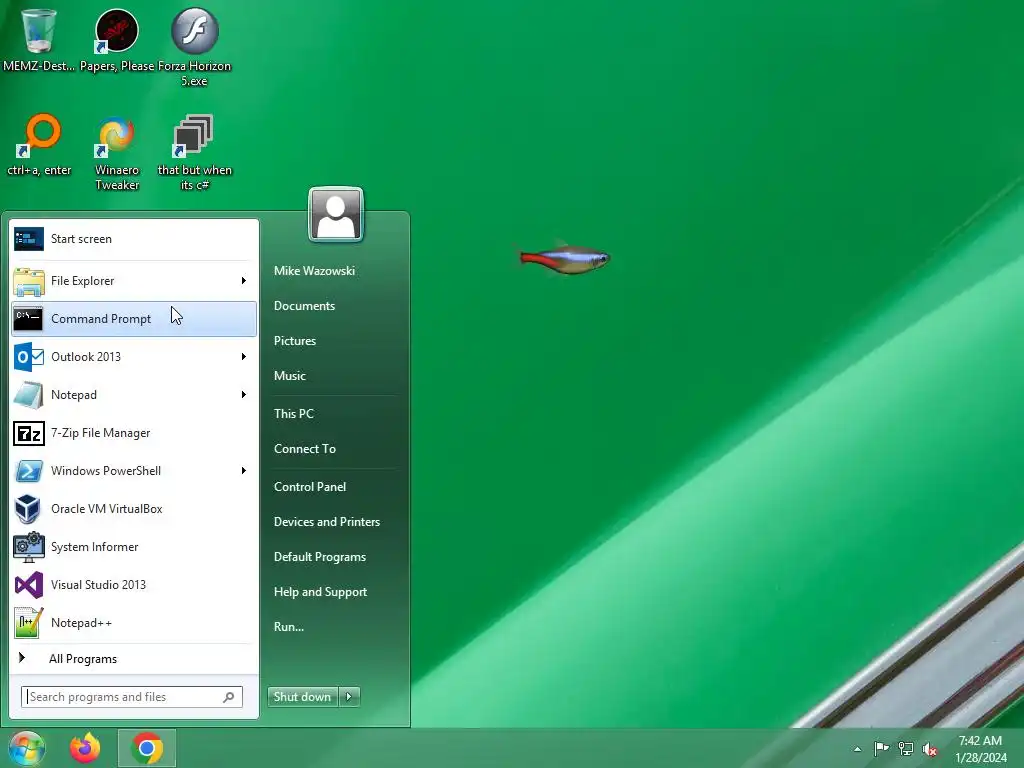Image resolution: width=1024 pixels, height=768 pixels.
Task: Click Run... in the Start menu
Action: coord(289,626)
